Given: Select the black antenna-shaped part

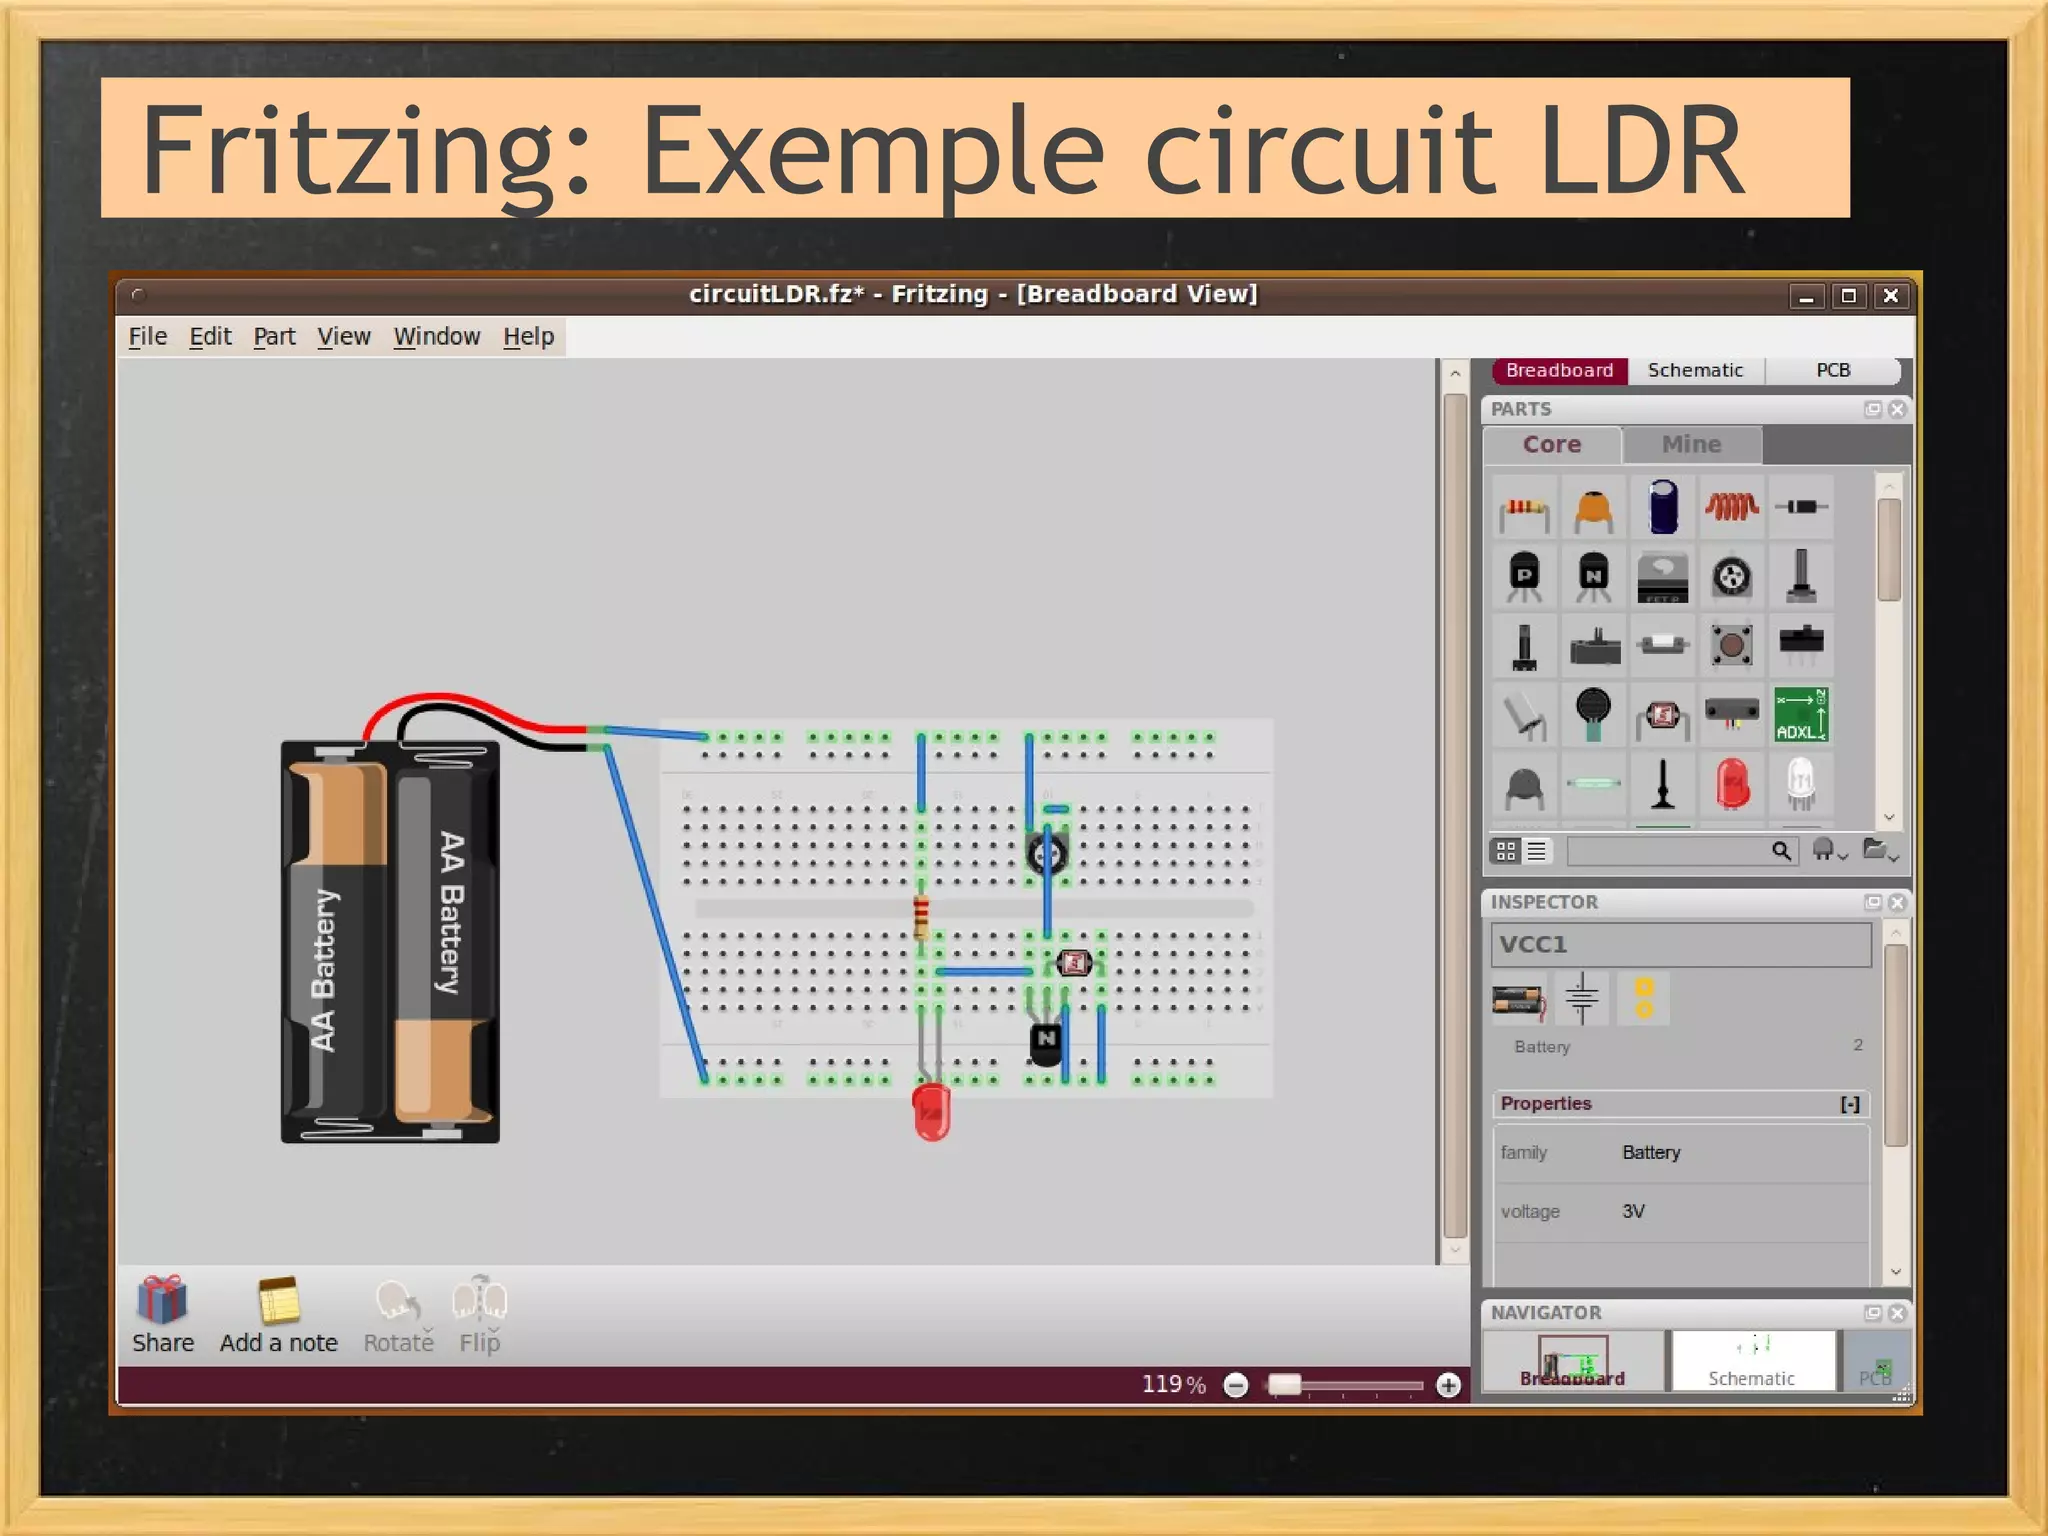Looking at the screenshot, I should (x=1662, y=784).
